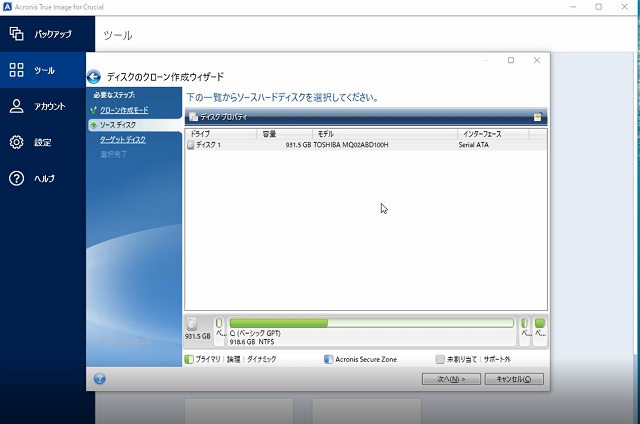640x424 pixels.
Task: Click the 未割り当て gray legend swatch
Action: pos(440,360)
